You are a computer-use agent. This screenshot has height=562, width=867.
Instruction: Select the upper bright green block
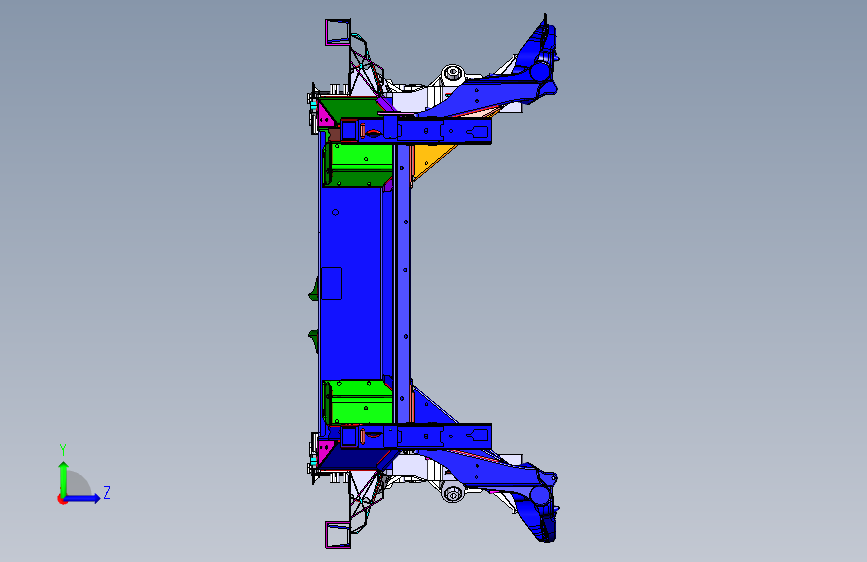361,158
